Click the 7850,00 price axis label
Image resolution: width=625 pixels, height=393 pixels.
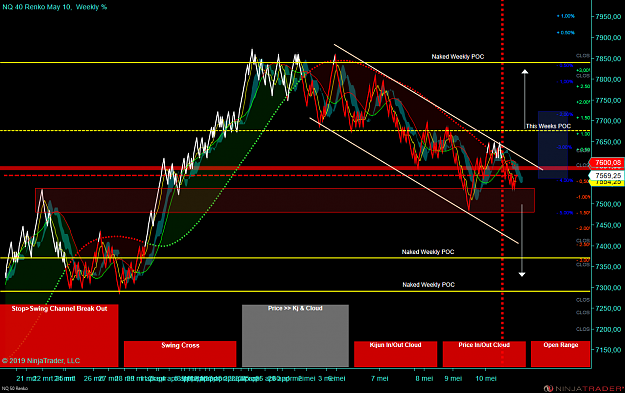(x=608, y=59)
